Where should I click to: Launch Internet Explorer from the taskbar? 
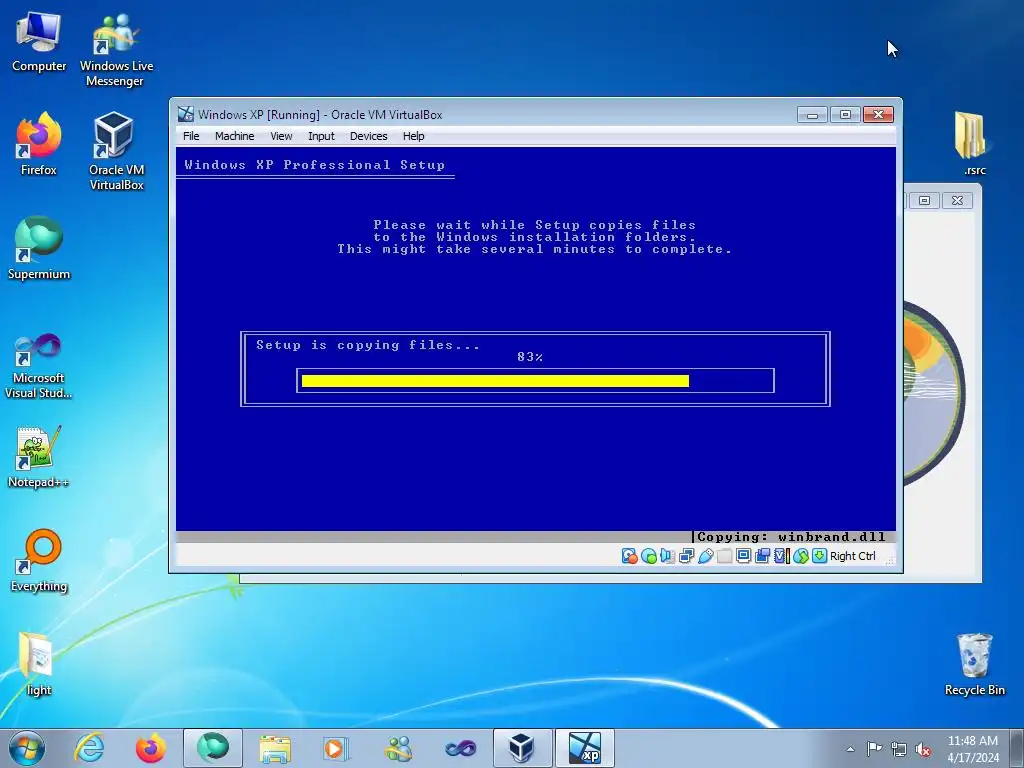(89, 748)
